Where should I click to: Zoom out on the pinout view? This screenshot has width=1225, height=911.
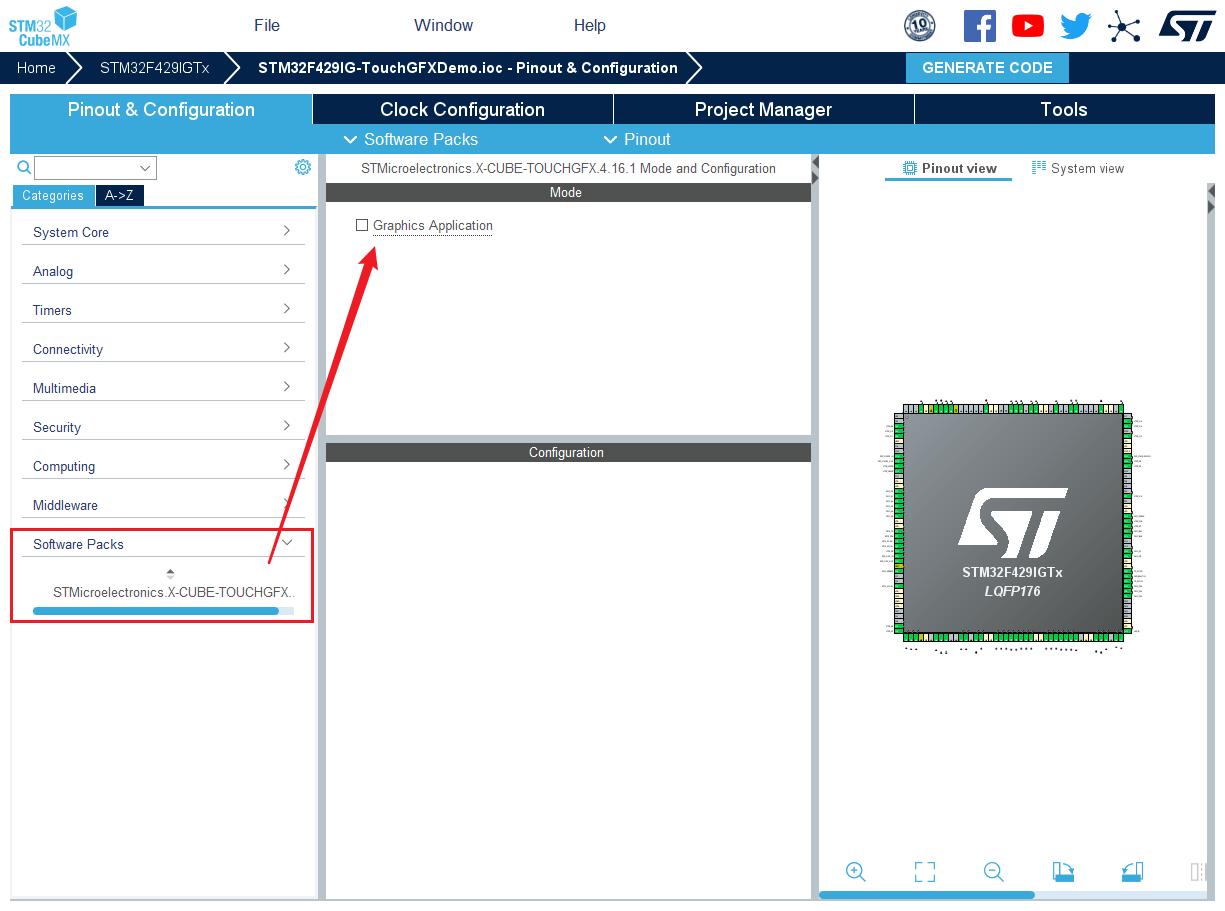coord(994,871)
